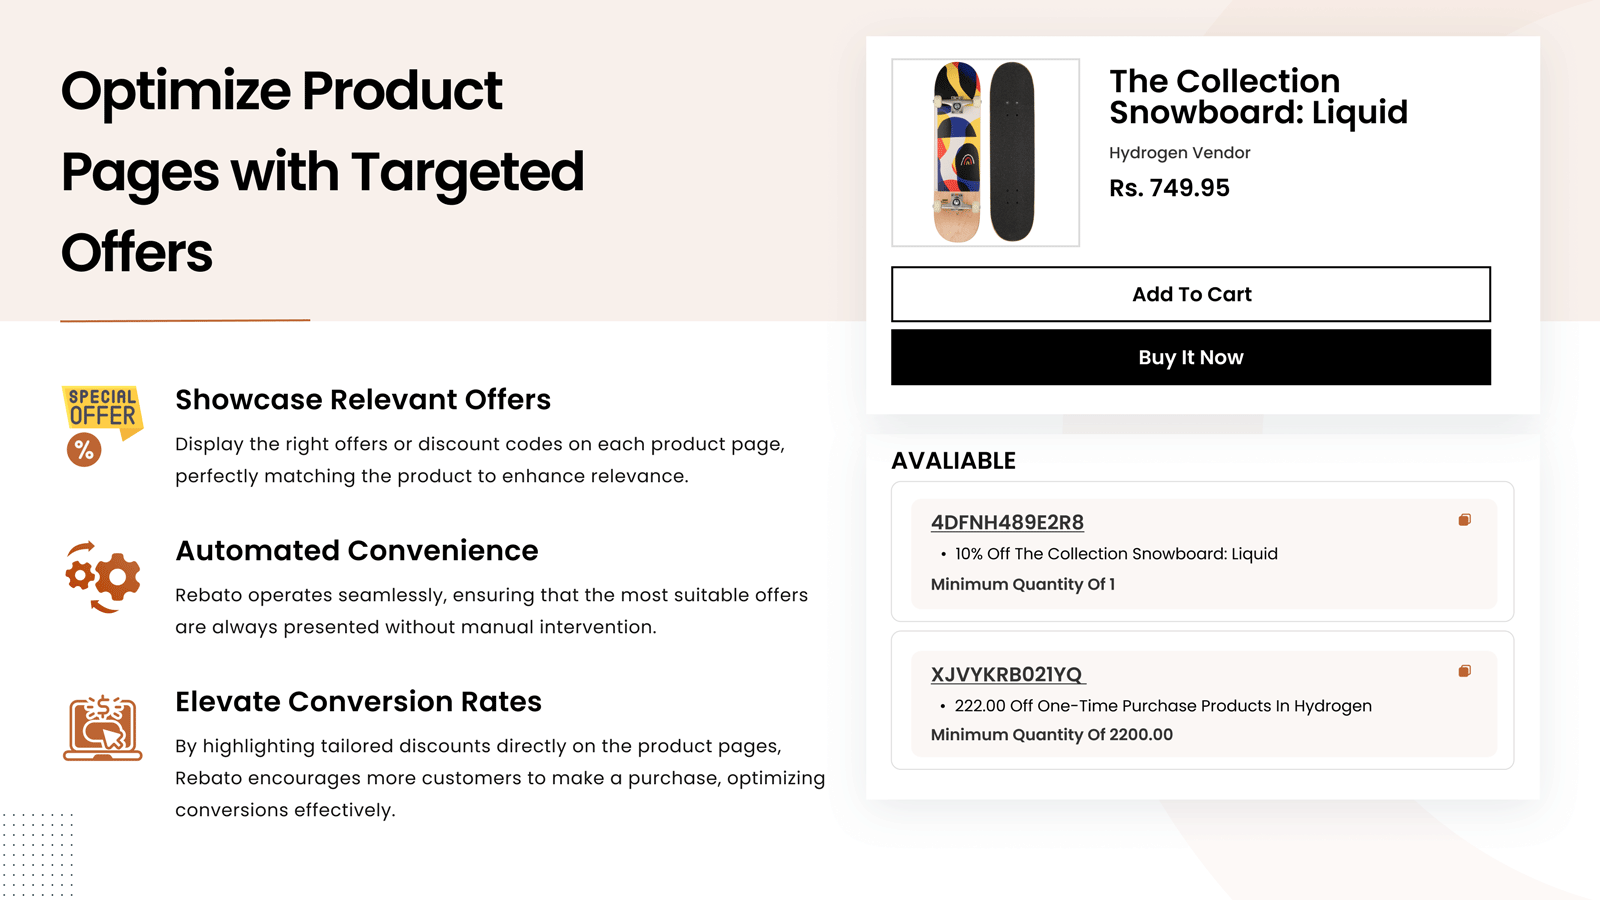Collapse the AVALIABLE offers section
The width and height of the screenshot is (1600, 900).
[954, 460]
